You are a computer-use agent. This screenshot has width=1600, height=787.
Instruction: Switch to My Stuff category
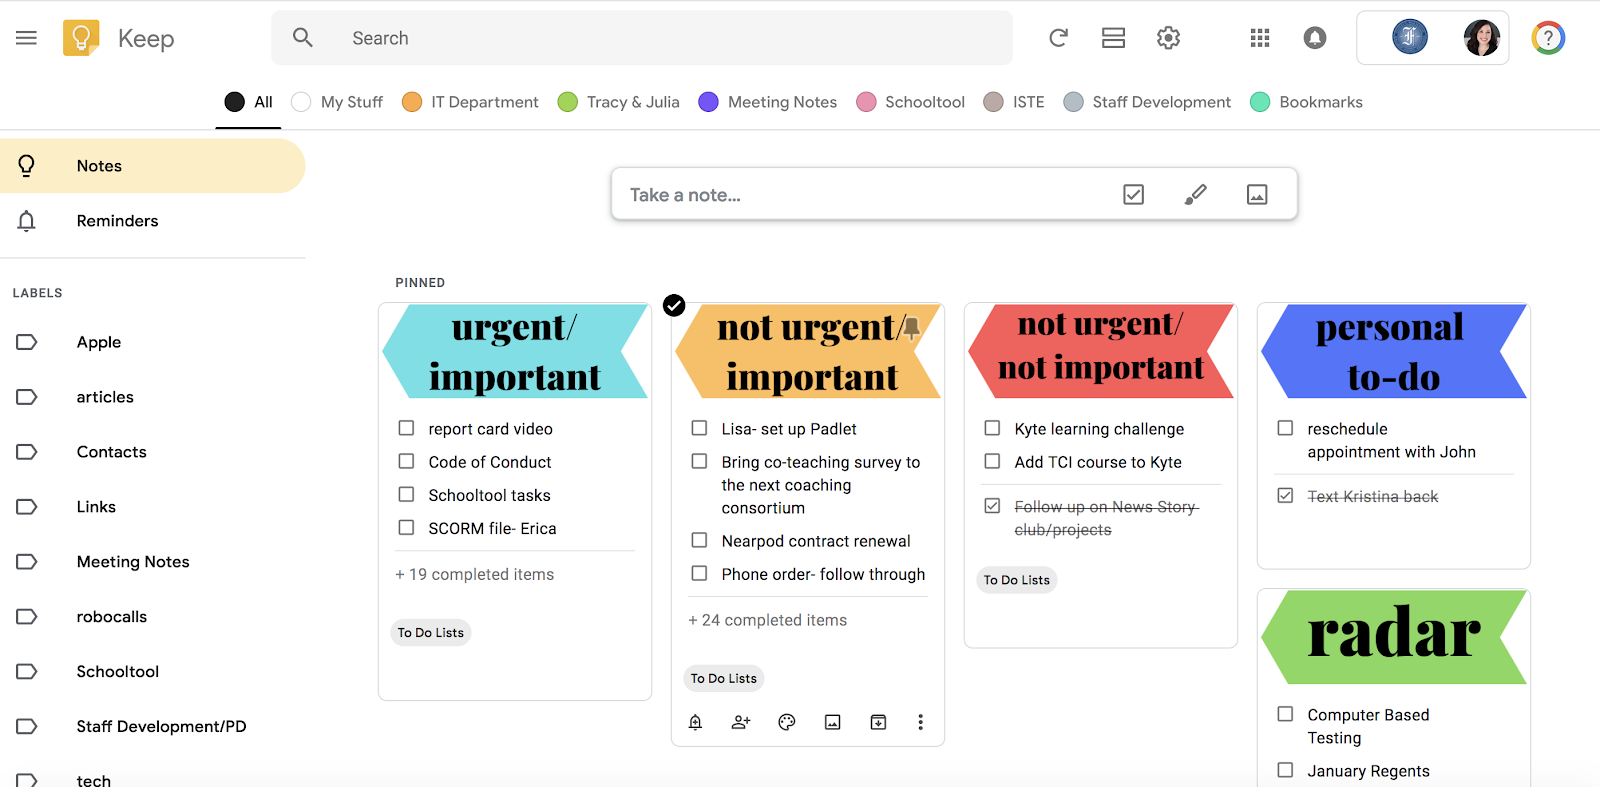[x=337, y=102]
